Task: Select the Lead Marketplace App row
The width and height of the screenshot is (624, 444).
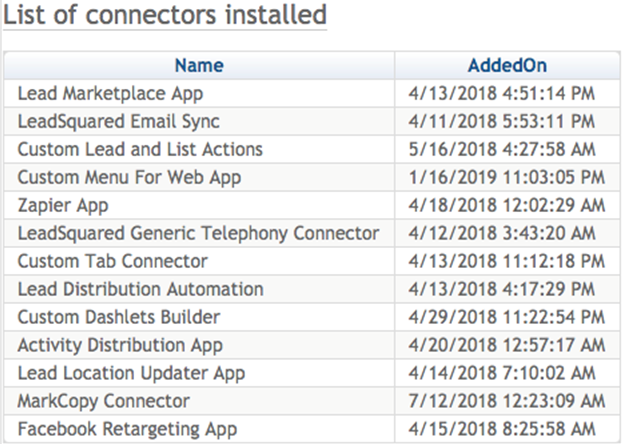Action: [x=111, y=94]
